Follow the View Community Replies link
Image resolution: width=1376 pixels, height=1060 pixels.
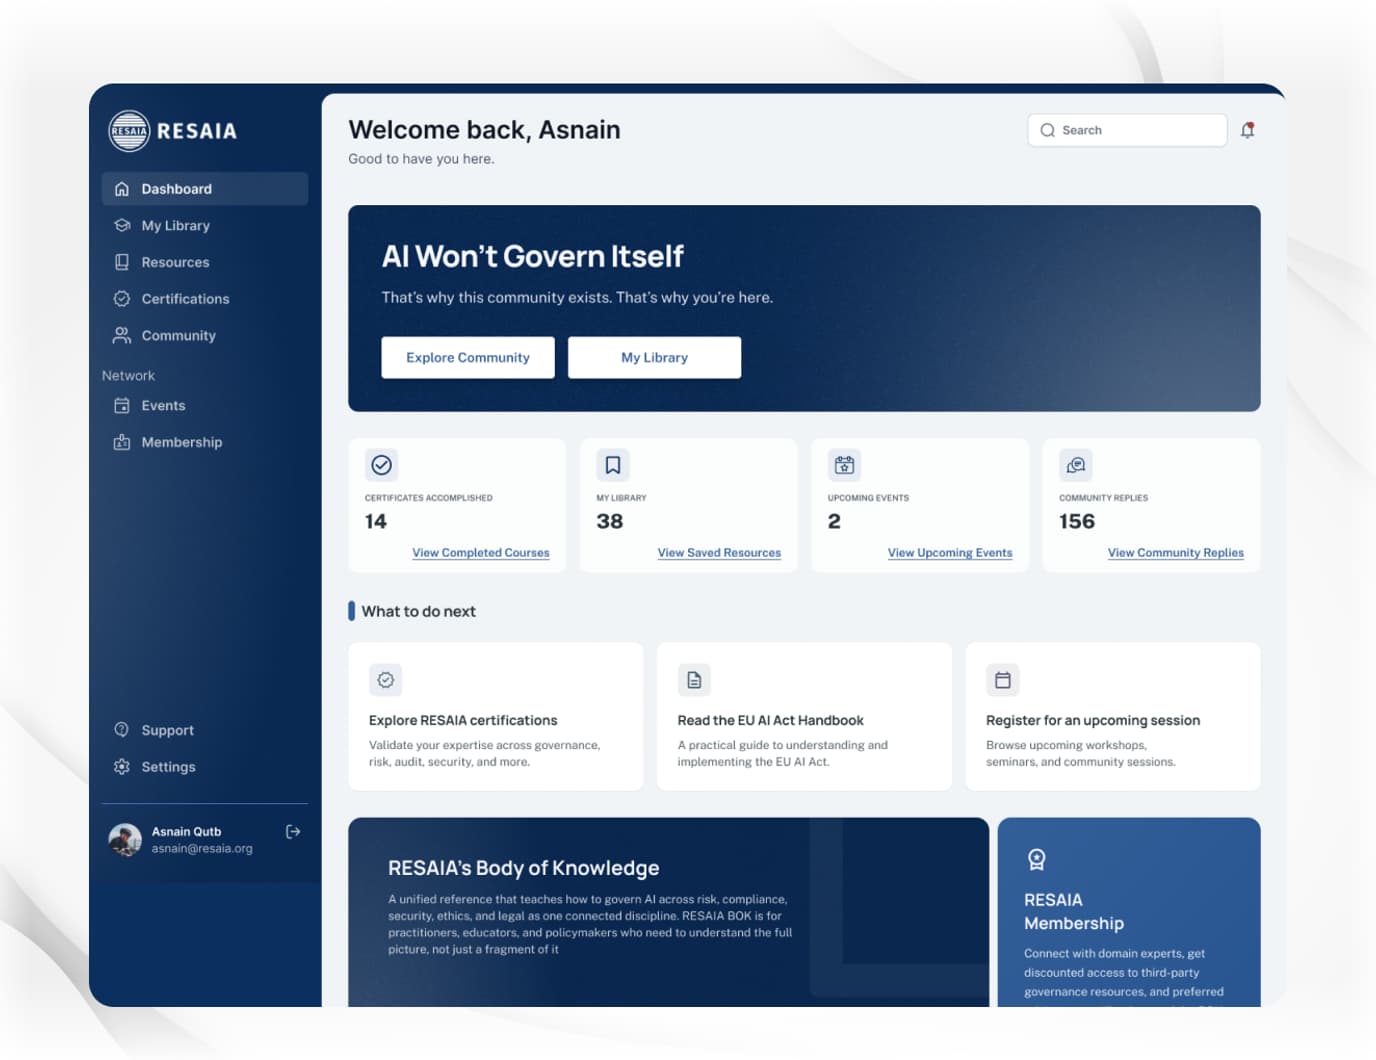pyautogui.click(x=1176, y=553)
